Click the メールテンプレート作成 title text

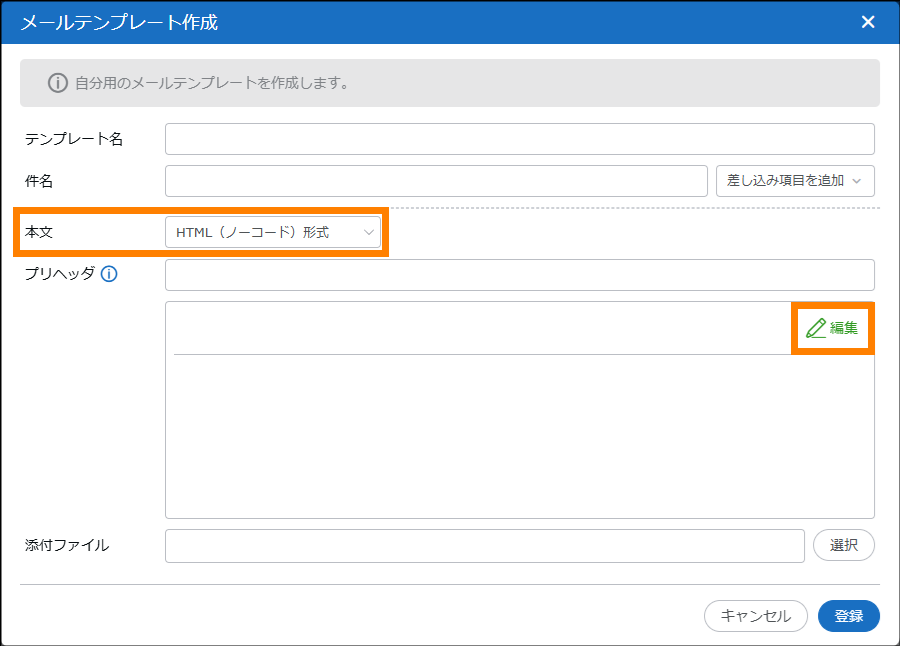(119, 22)
